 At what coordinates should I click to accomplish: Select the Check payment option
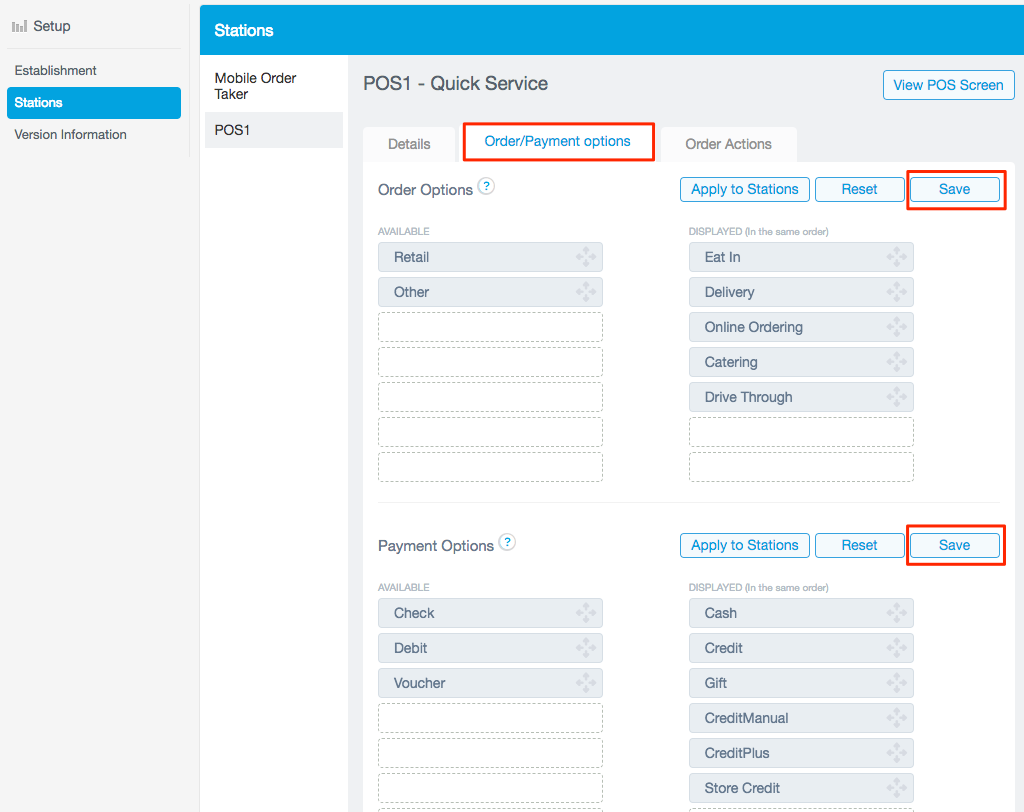490,613
